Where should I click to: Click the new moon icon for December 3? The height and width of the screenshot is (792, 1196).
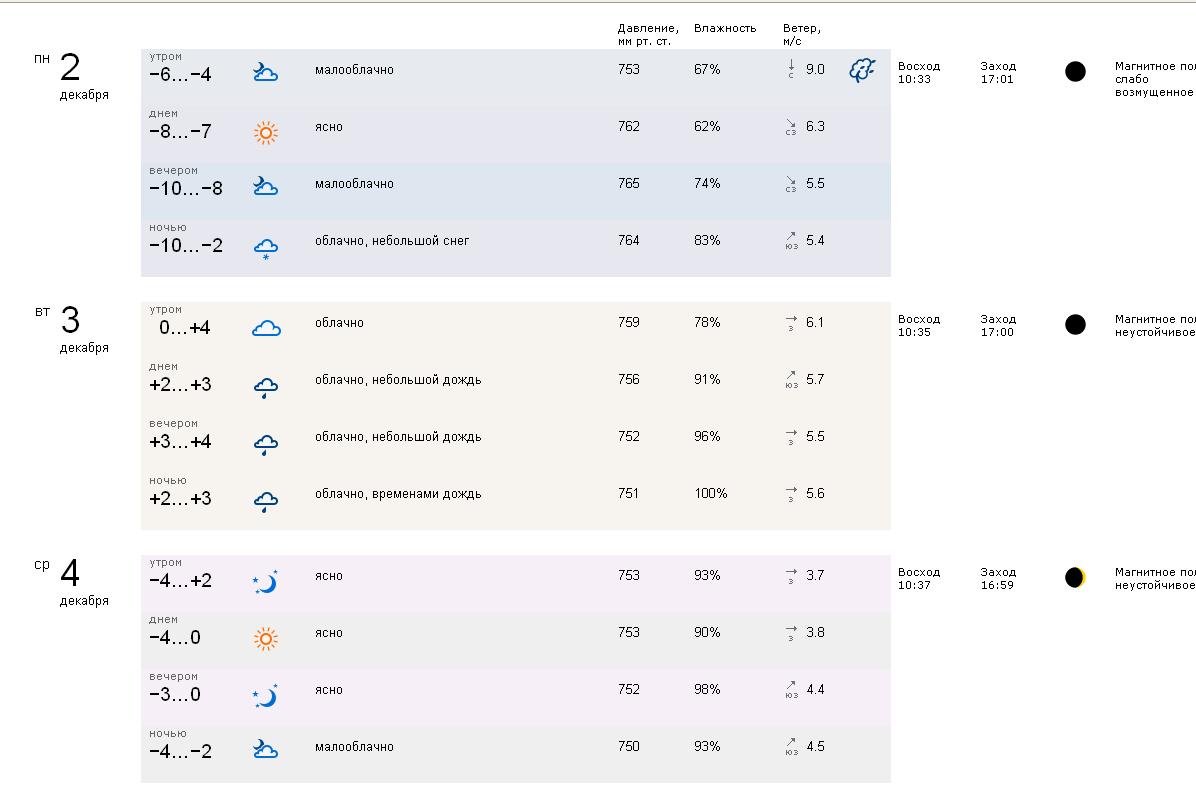(x=1075, y=324)
